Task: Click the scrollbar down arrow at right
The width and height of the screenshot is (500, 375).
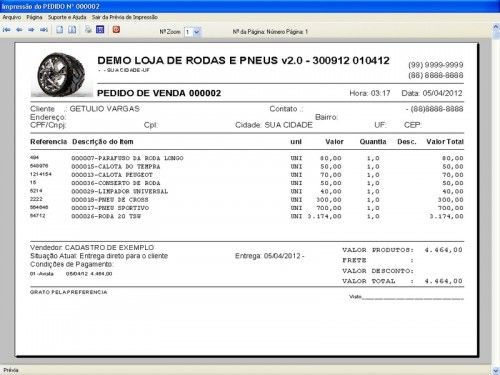Action: tap(496, 370)
